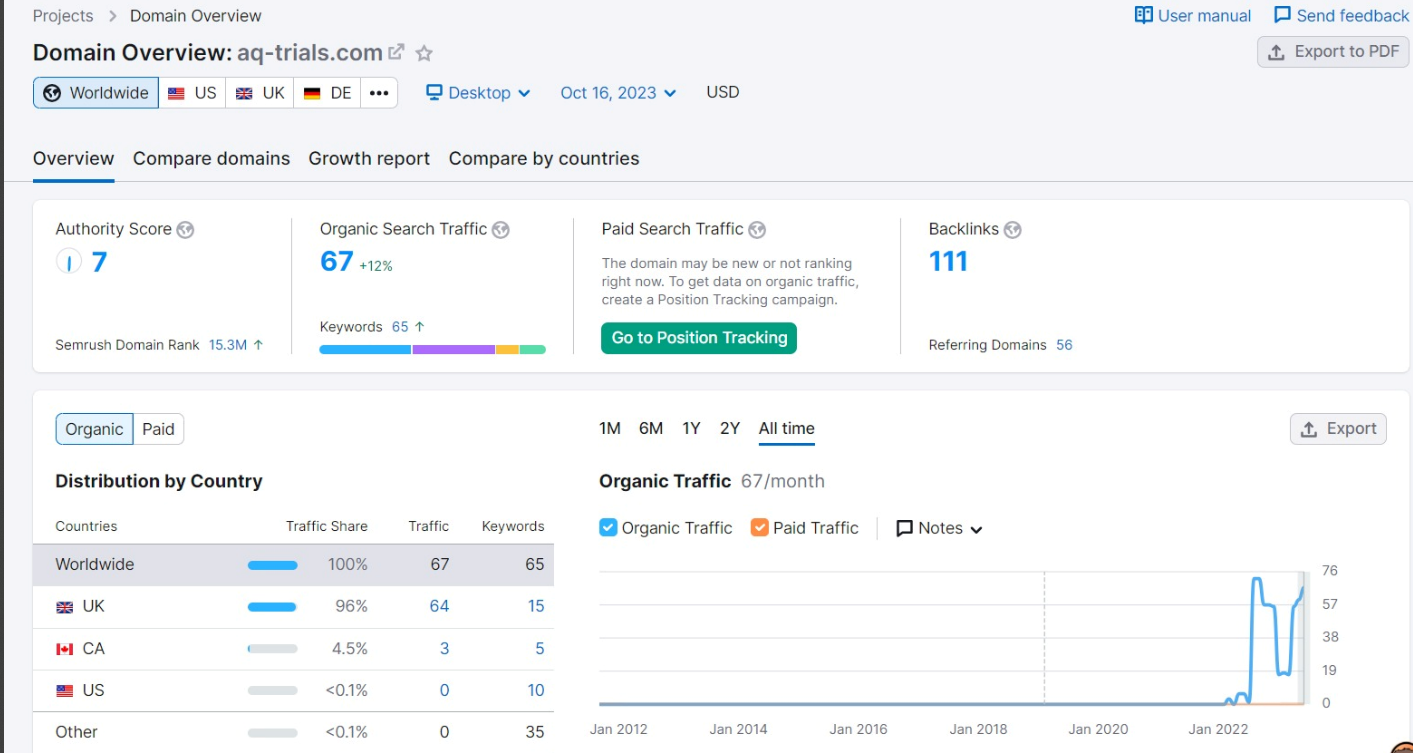This screenshot has height=753, width=1413.
Task: Click the Notes speech bubble icon
Action: click(905, 528)
